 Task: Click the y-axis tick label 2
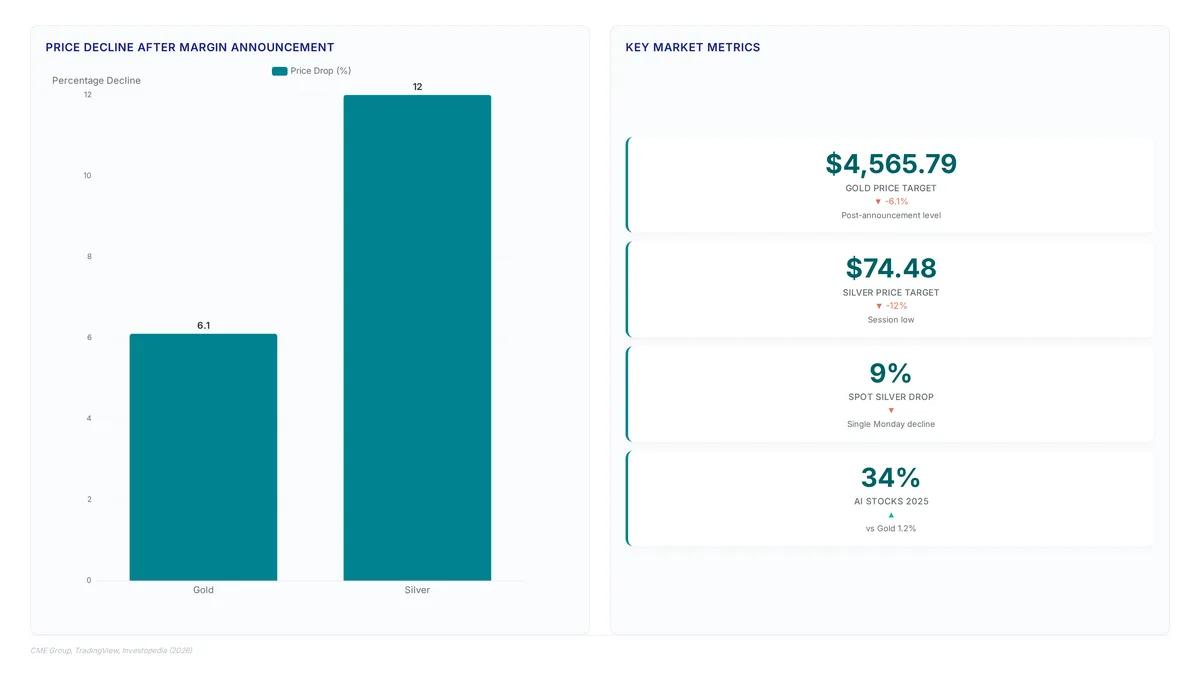tap(88, 499)
